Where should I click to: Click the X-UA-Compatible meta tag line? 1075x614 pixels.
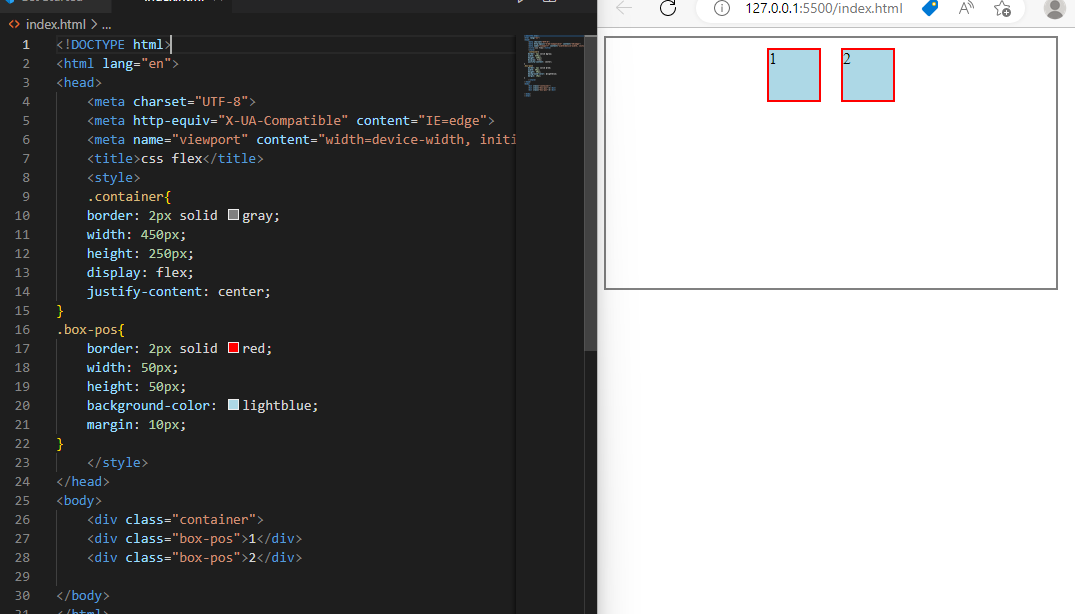point(291,121)
